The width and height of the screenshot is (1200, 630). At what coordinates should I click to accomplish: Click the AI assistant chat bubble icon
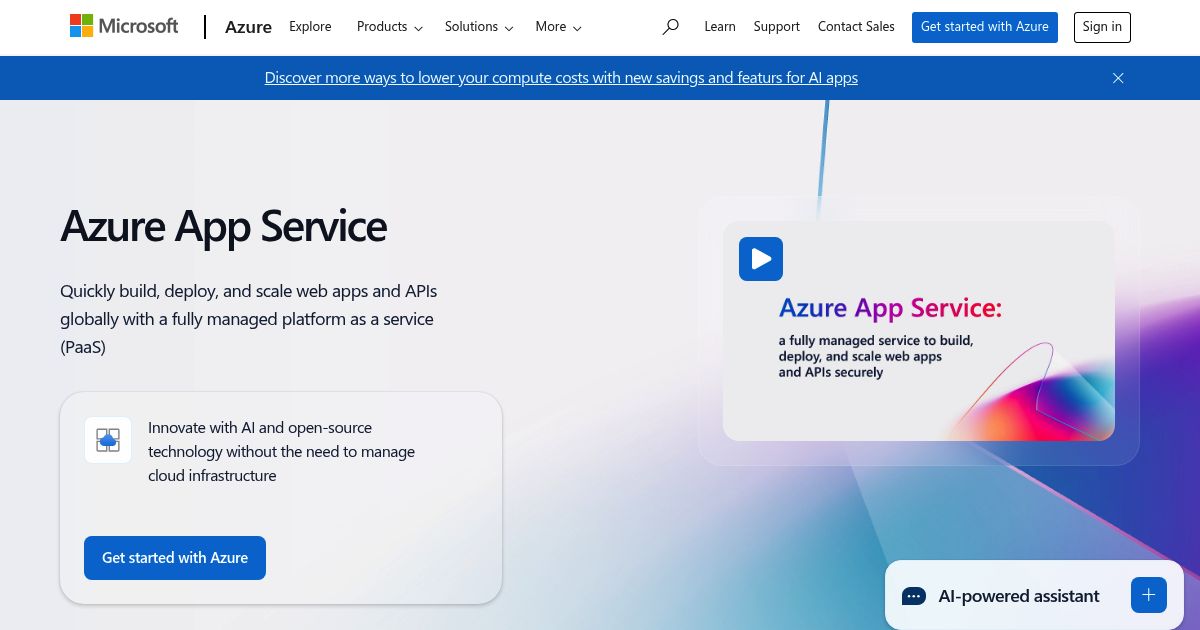[913, 596]
